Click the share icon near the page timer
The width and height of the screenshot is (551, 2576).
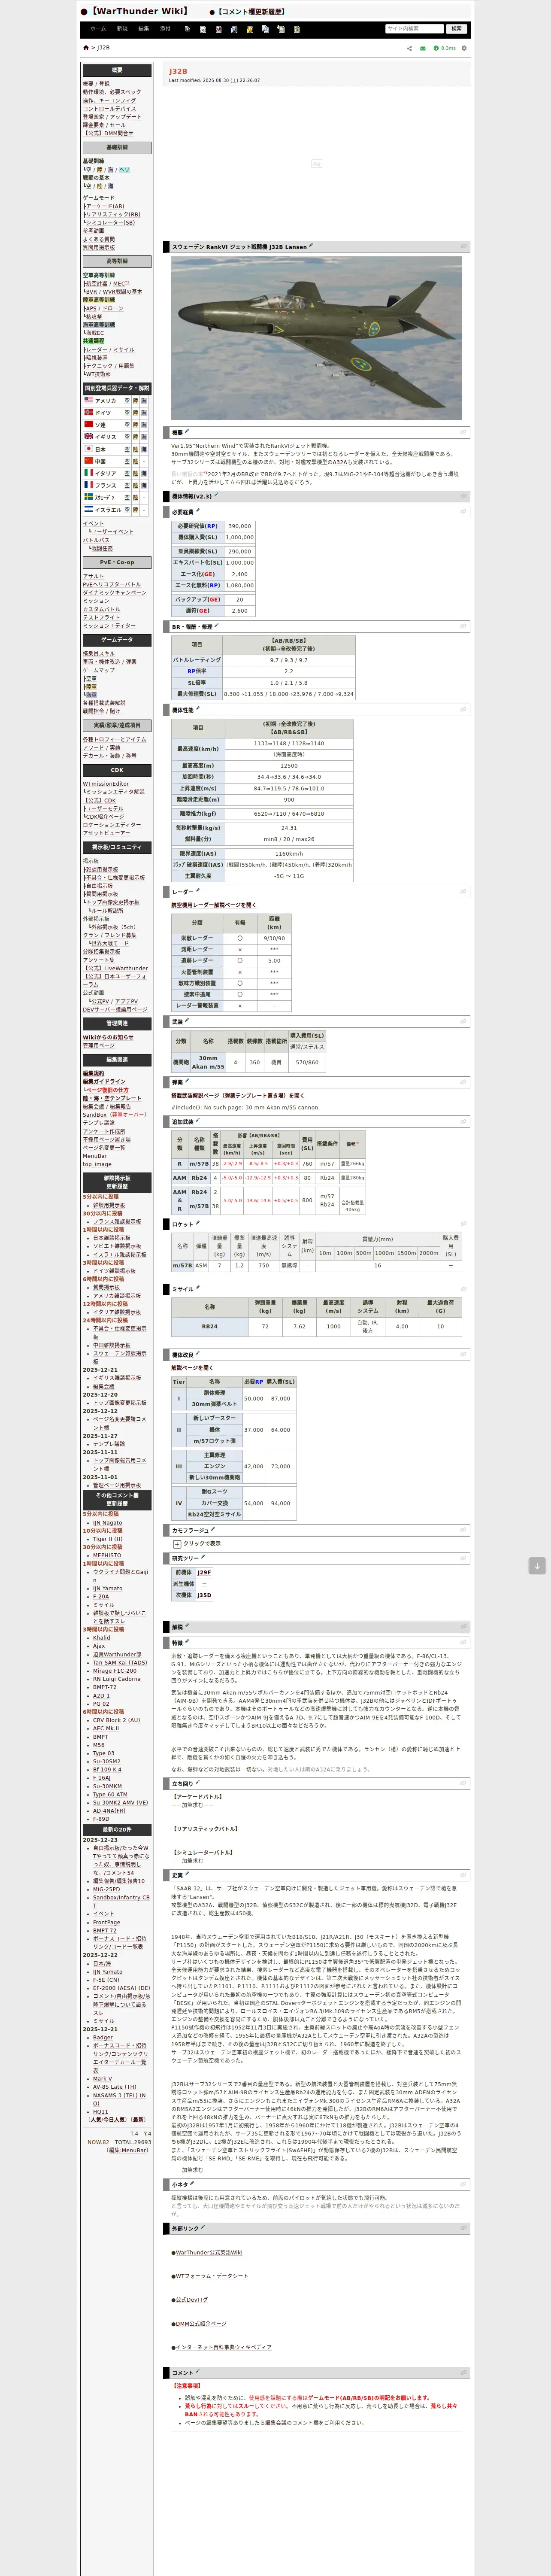click(x=409, y=48)
